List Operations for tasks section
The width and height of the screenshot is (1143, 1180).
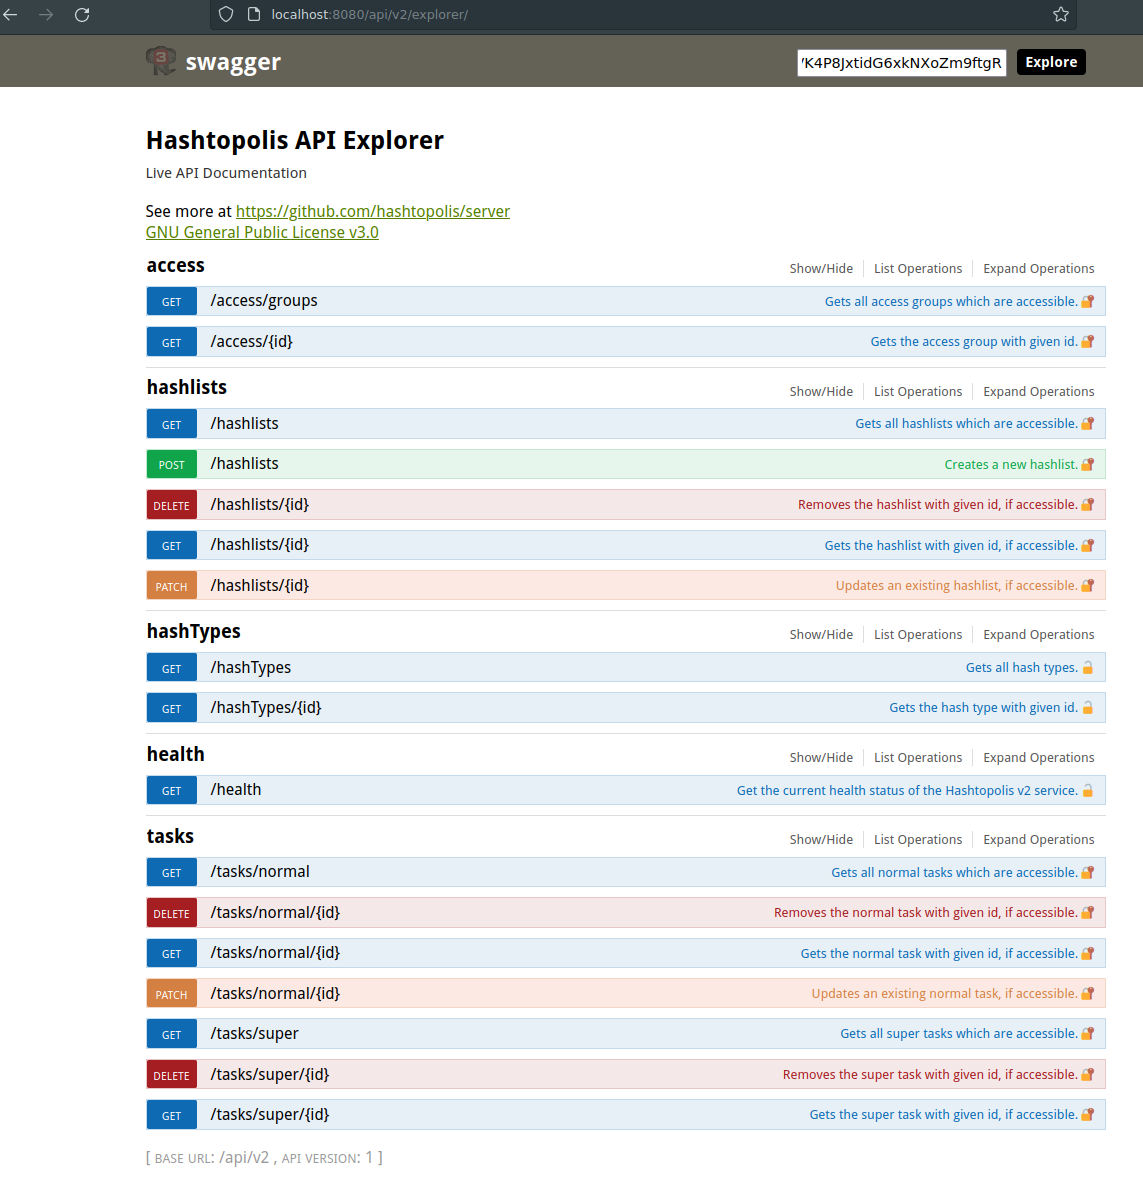[x=918, y=839]
